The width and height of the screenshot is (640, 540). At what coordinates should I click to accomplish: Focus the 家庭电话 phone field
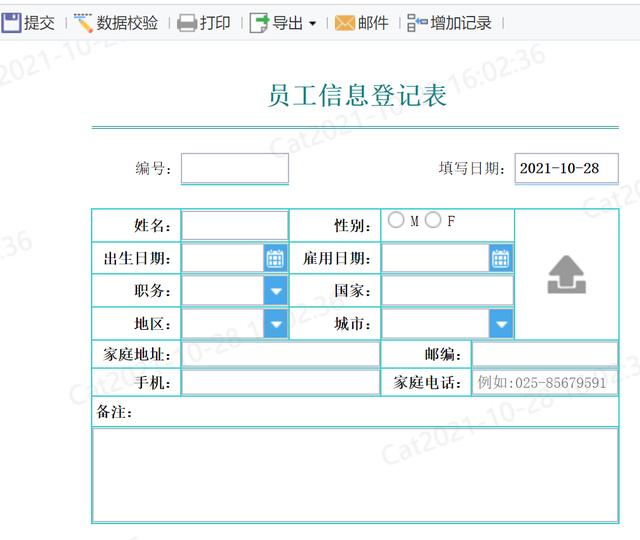coord(545,382)
